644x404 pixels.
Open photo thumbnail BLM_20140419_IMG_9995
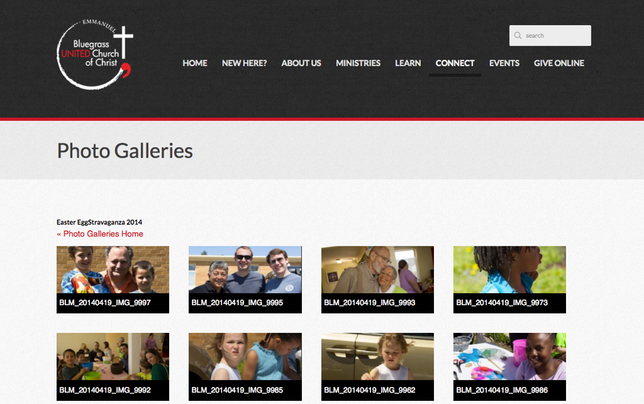coord(245,280)
